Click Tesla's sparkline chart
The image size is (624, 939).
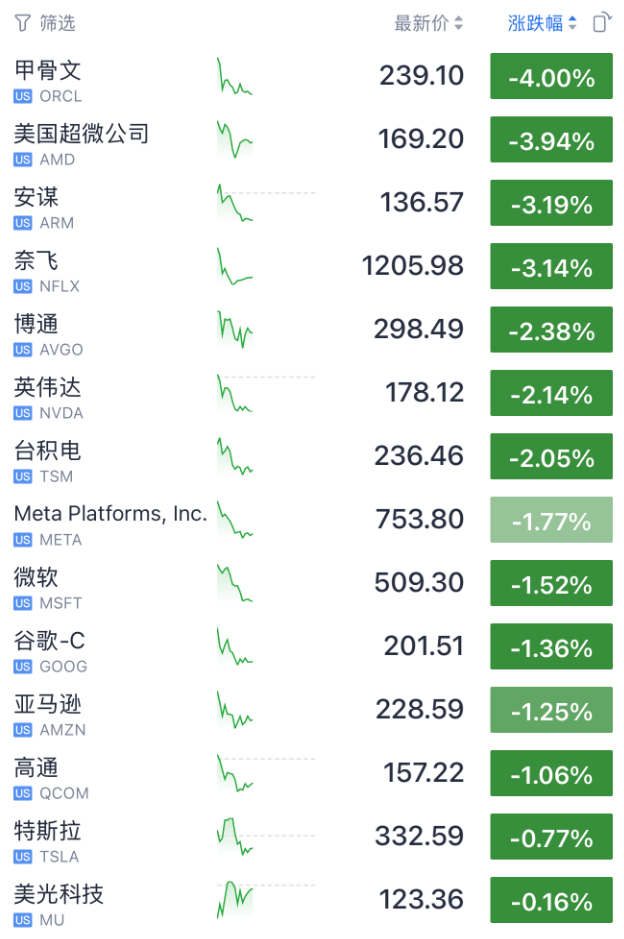pyautogui.click(x=234, y=836)
